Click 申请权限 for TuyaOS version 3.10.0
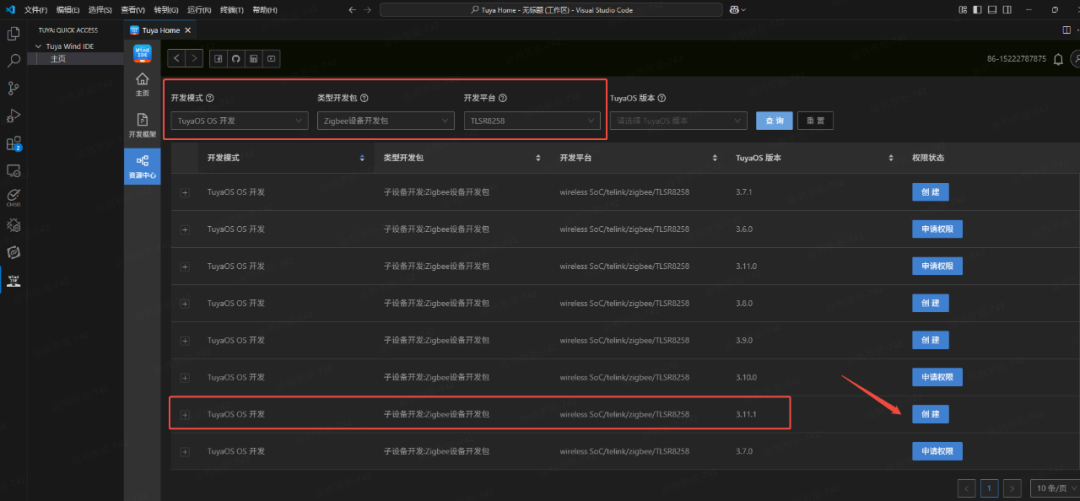The width and height of the screenshot is (1080, 501). pos(937,377)
